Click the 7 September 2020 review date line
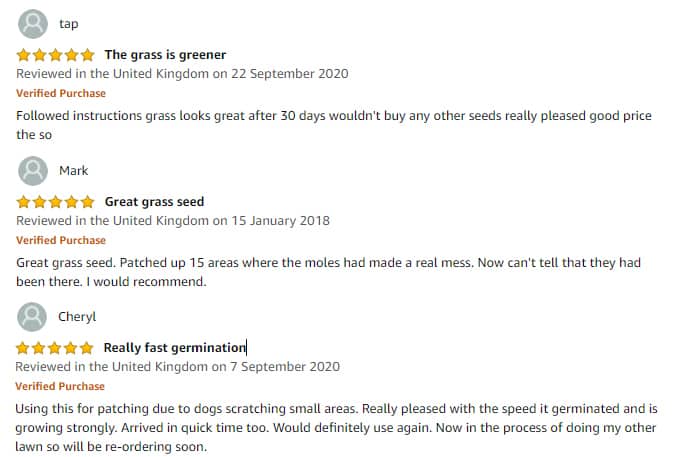Screen dimensions: 685x457 tap(177, 367)
